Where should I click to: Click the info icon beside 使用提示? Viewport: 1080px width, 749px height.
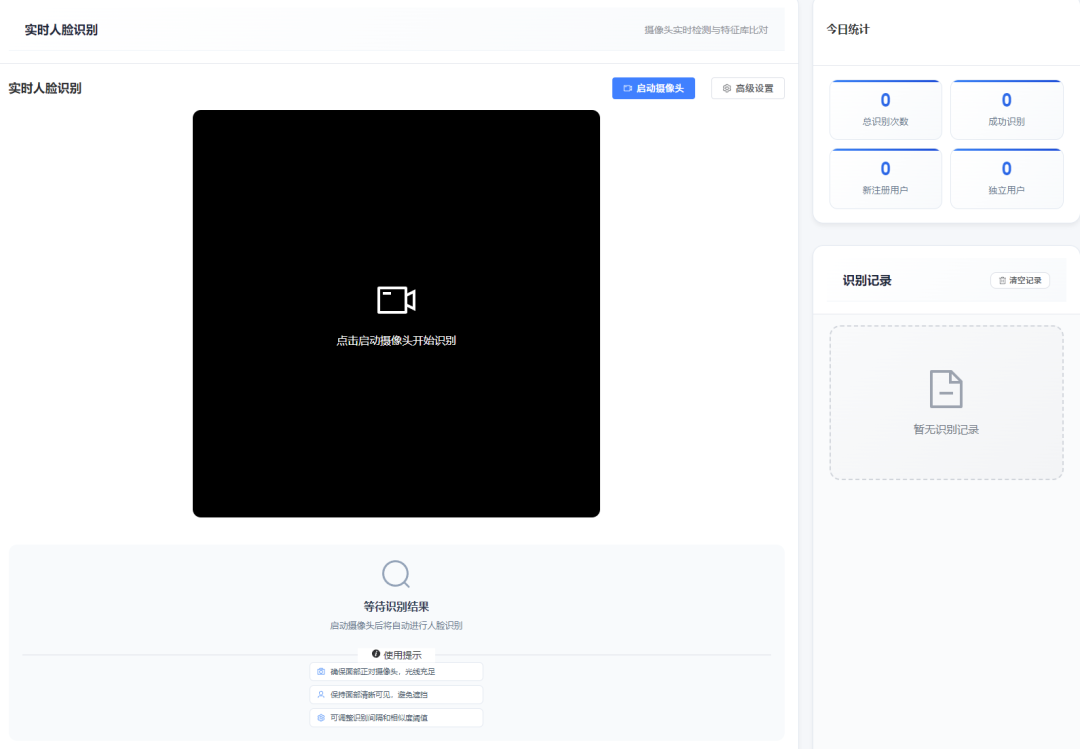375,654
